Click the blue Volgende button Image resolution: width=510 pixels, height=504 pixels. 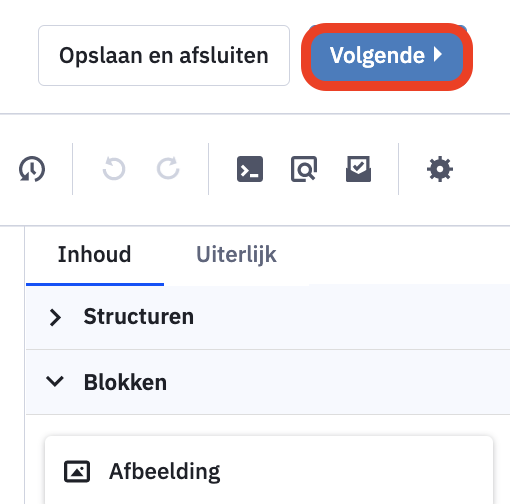click(387, 56)
